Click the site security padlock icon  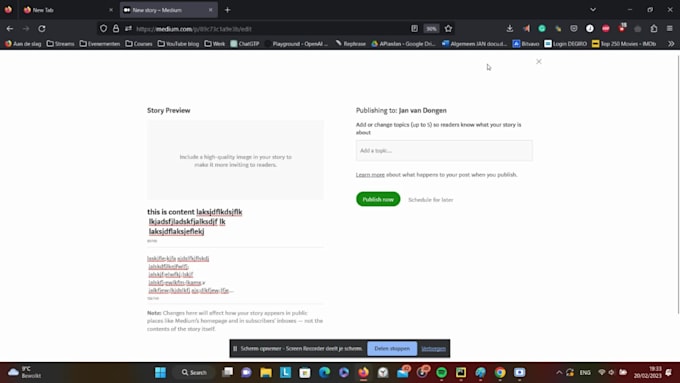point(116,29)
